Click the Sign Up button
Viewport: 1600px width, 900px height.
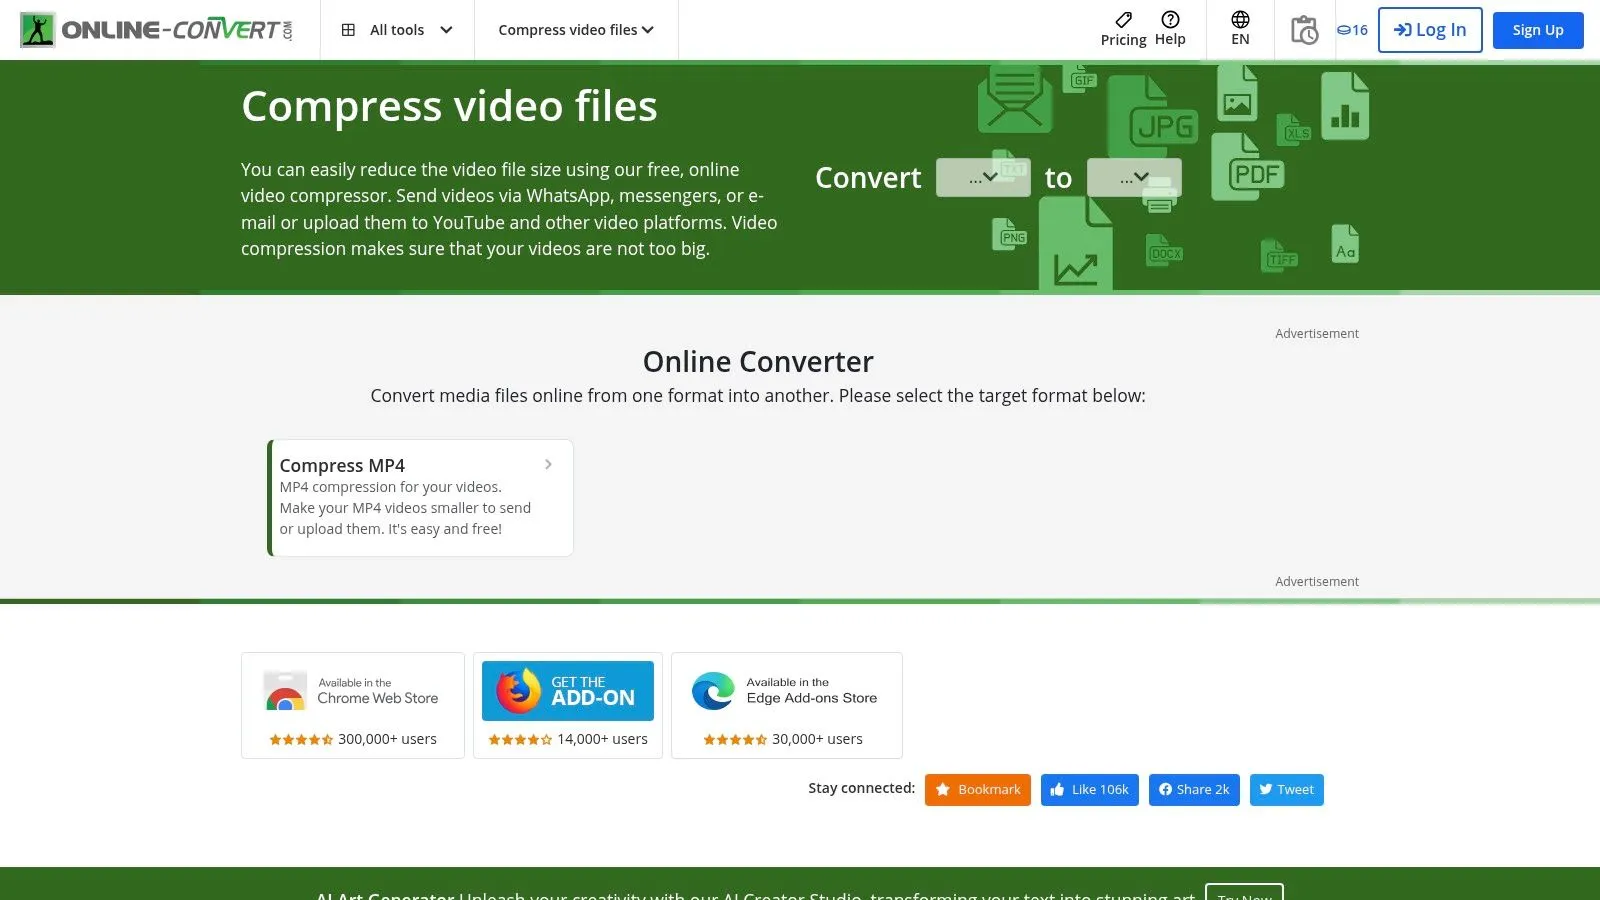[x=1537, y=29]
